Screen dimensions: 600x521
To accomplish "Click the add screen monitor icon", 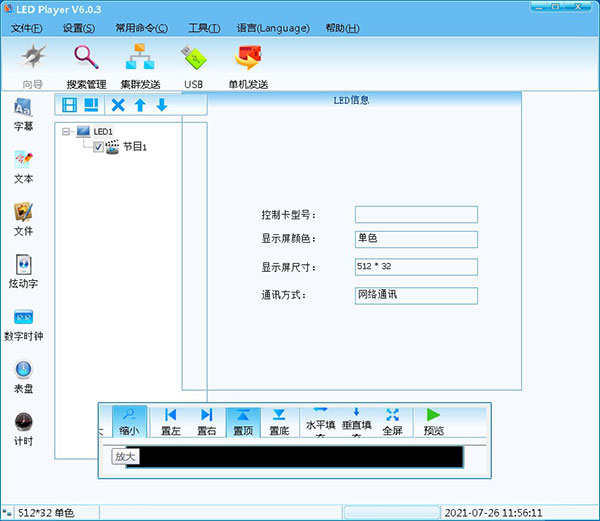I will (x=91, y=105).
